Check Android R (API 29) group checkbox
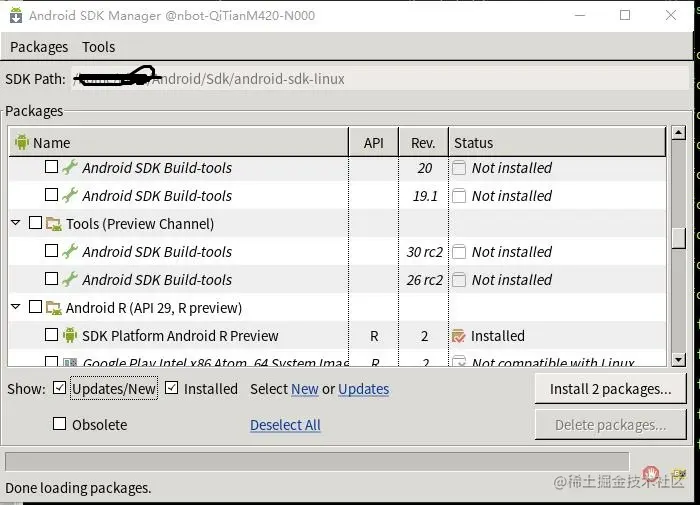Image resolution: width=700 pixels, height=505 pixels. (35, 307)
